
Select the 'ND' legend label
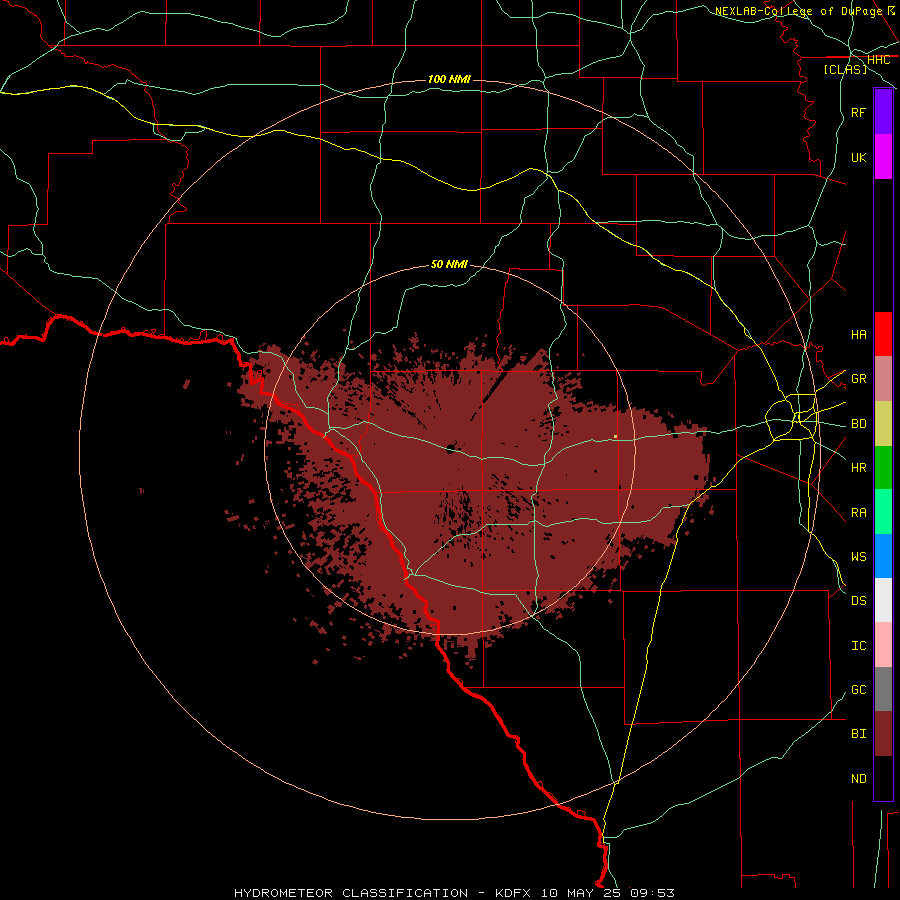[x=858, y=778]
